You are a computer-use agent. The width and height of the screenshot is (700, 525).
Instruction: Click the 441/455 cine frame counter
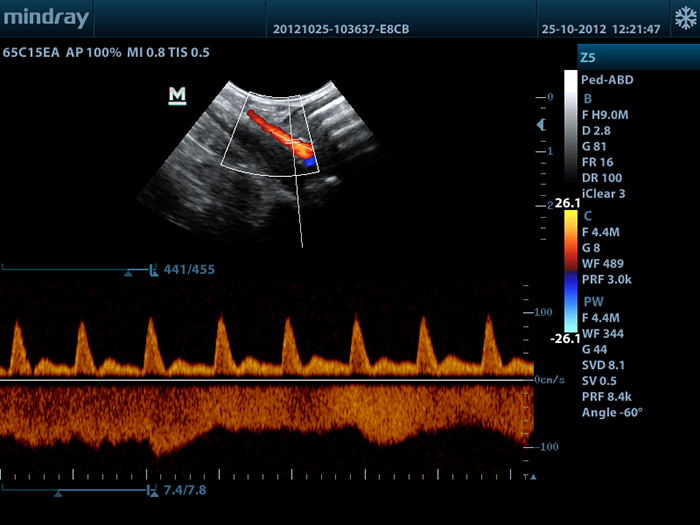click(189, 269)
